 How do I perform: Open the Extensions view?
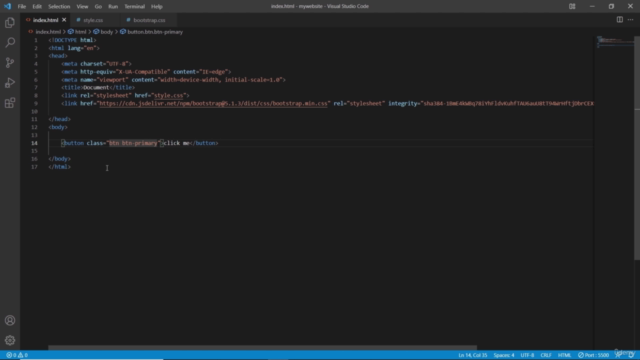point(10,102)
